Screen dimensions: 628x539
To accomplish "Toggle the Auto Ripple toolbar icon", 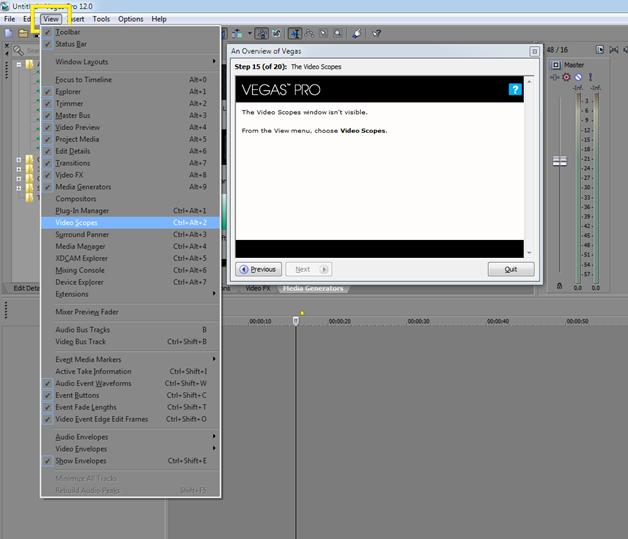I will pos(238,34).
